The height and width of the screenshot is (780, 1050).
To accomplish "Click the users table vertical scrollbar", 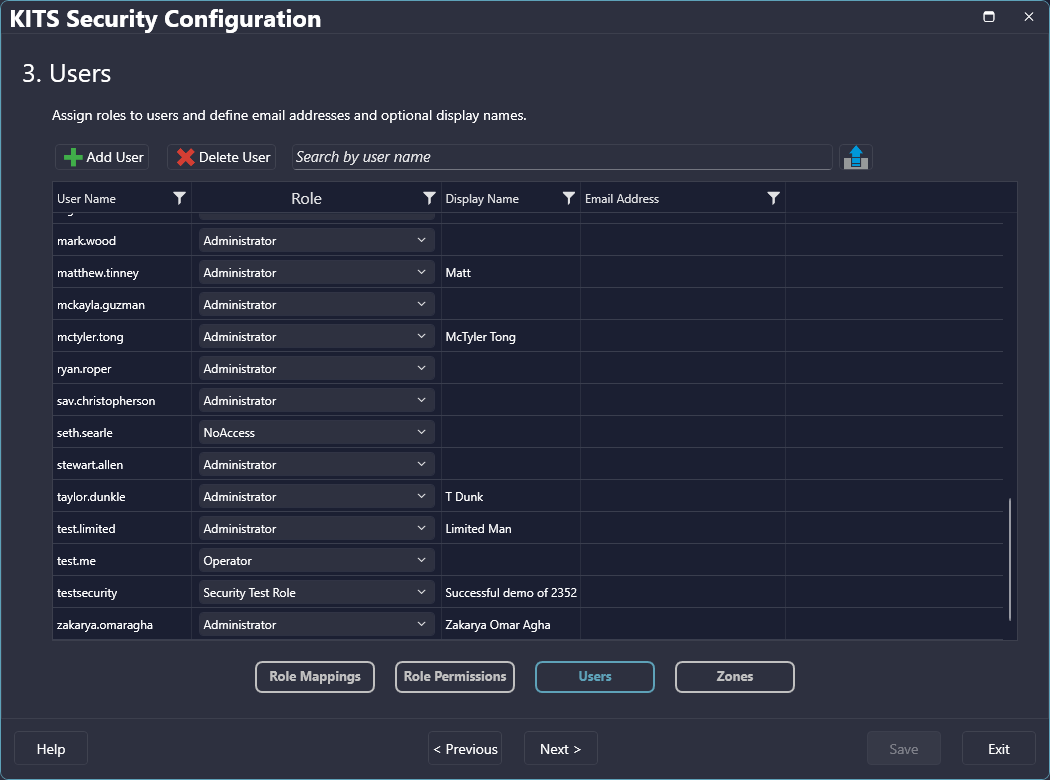I will 1010,558.
